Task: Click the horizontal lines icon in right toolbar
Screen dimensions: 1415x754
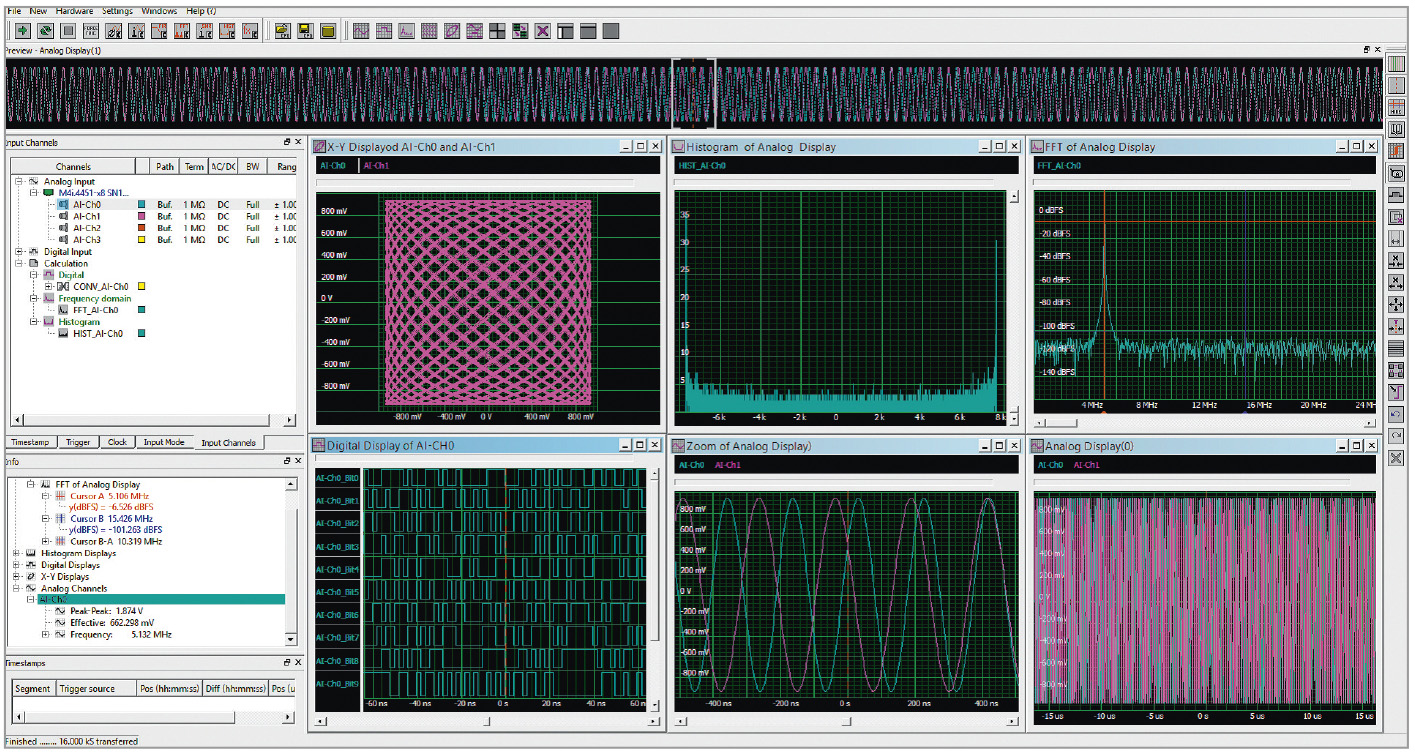Action: 1397,348
